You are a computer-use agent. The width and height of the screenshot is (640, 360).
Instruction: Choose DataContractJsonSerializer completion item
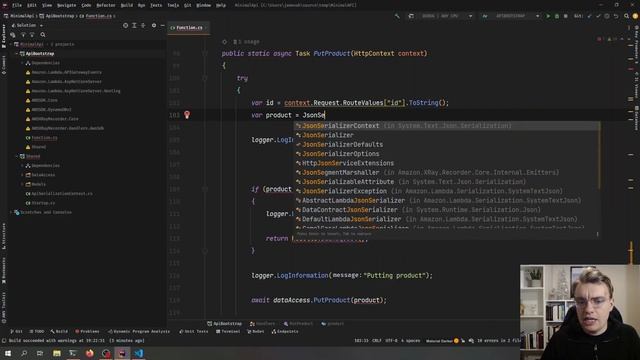[x=447, y=210]
